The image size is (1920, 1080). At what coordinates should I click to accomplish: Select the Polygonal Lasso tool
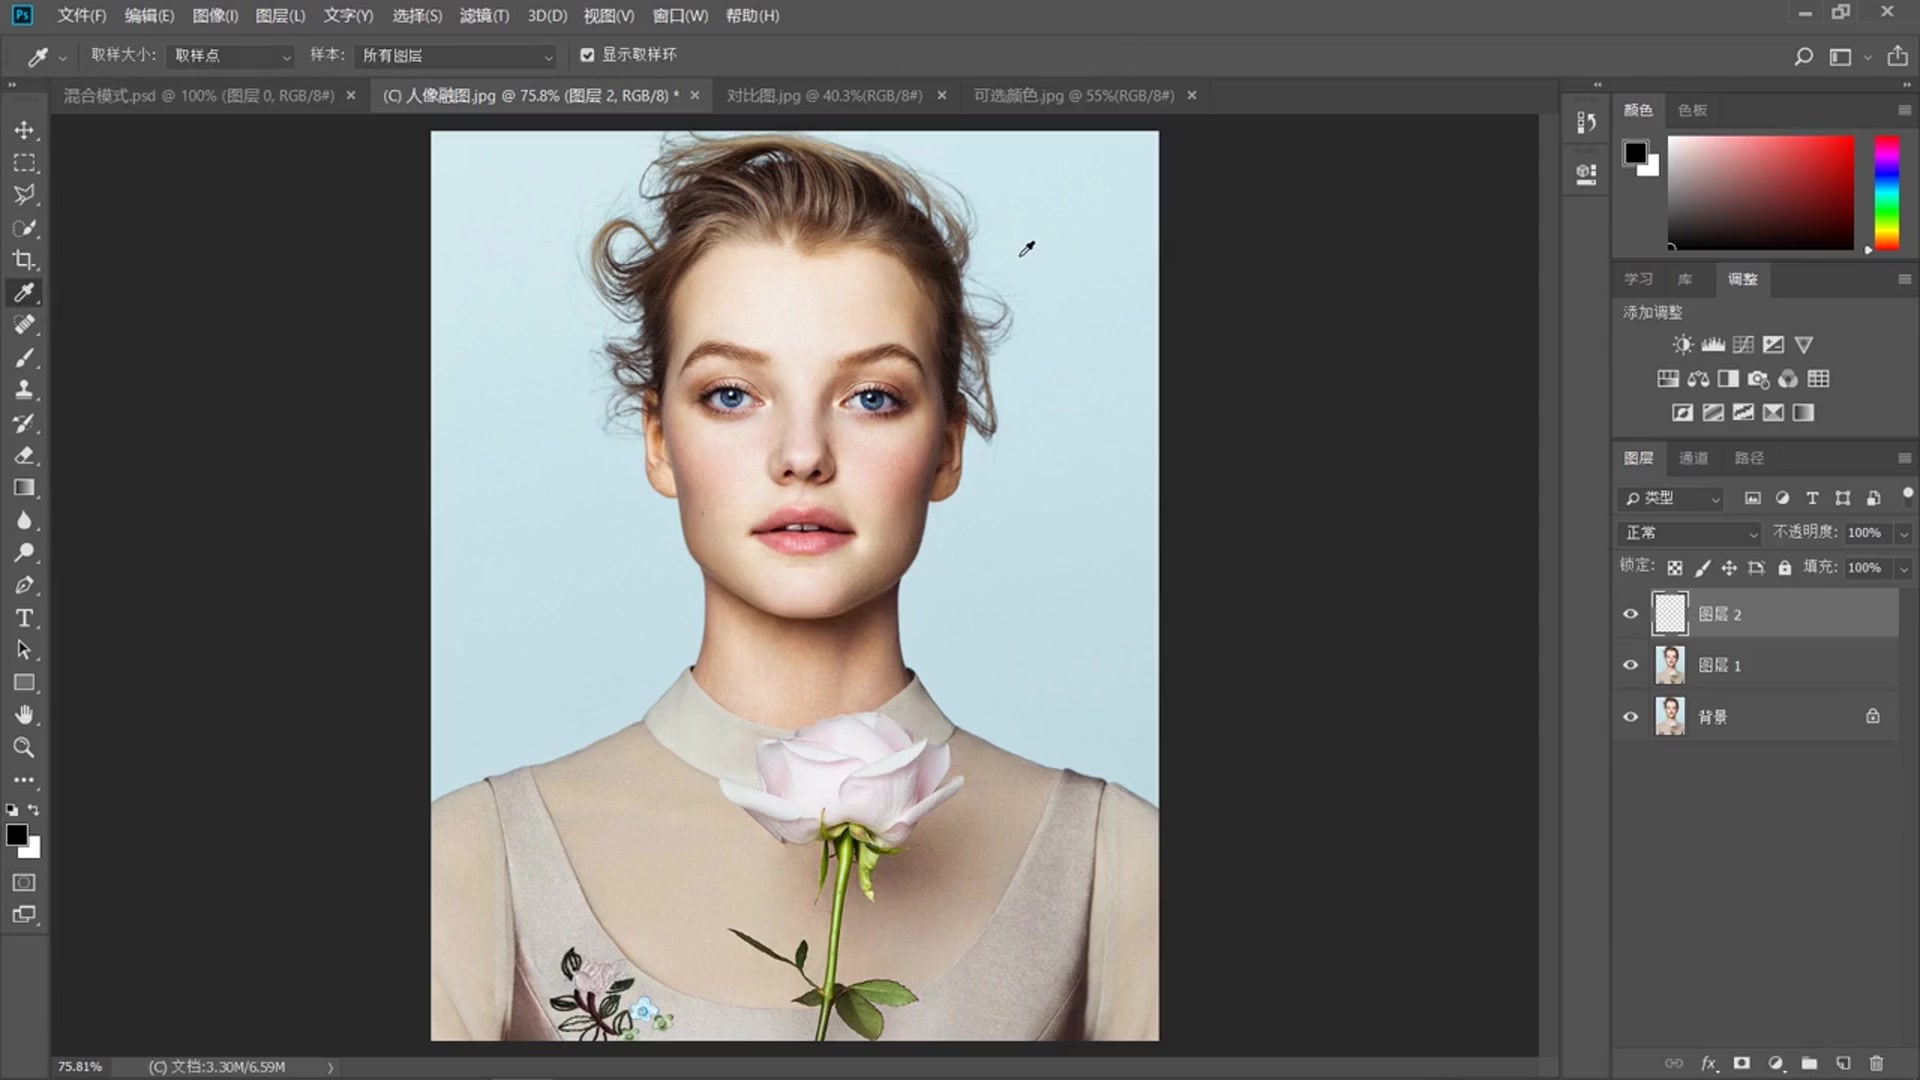coord(24,195)
